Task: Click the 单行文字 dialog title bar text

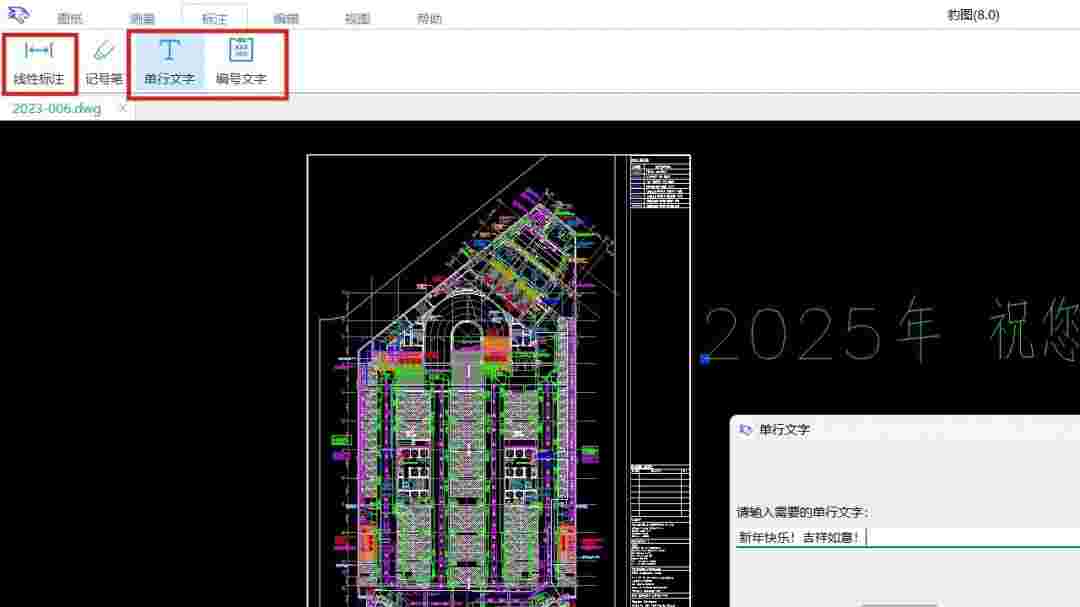Action: coord(785,430)
